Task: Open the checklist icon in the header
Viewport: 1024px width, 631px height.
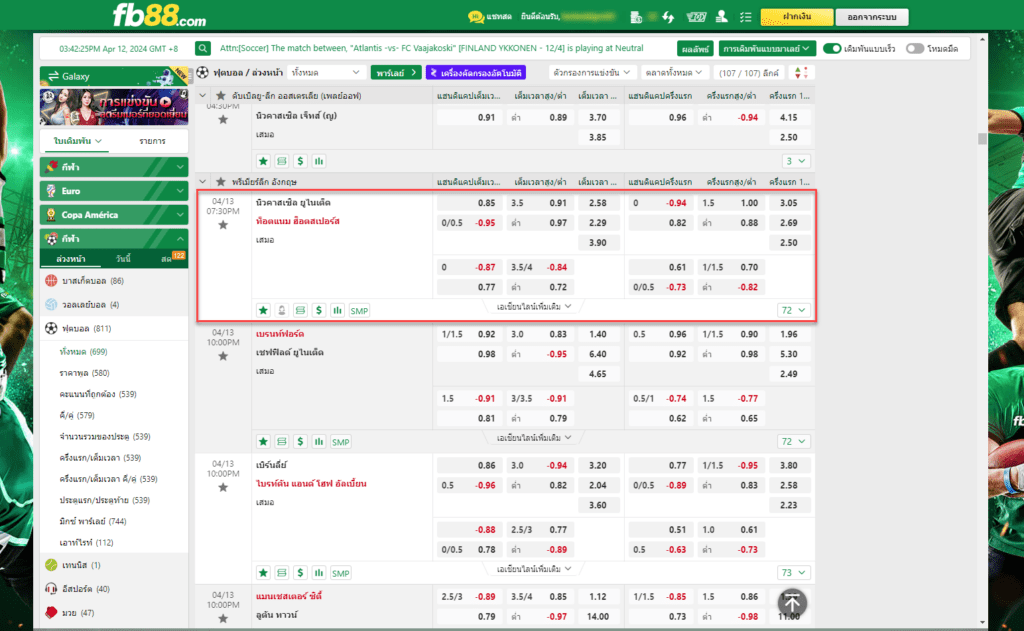Action: point(745,17)
